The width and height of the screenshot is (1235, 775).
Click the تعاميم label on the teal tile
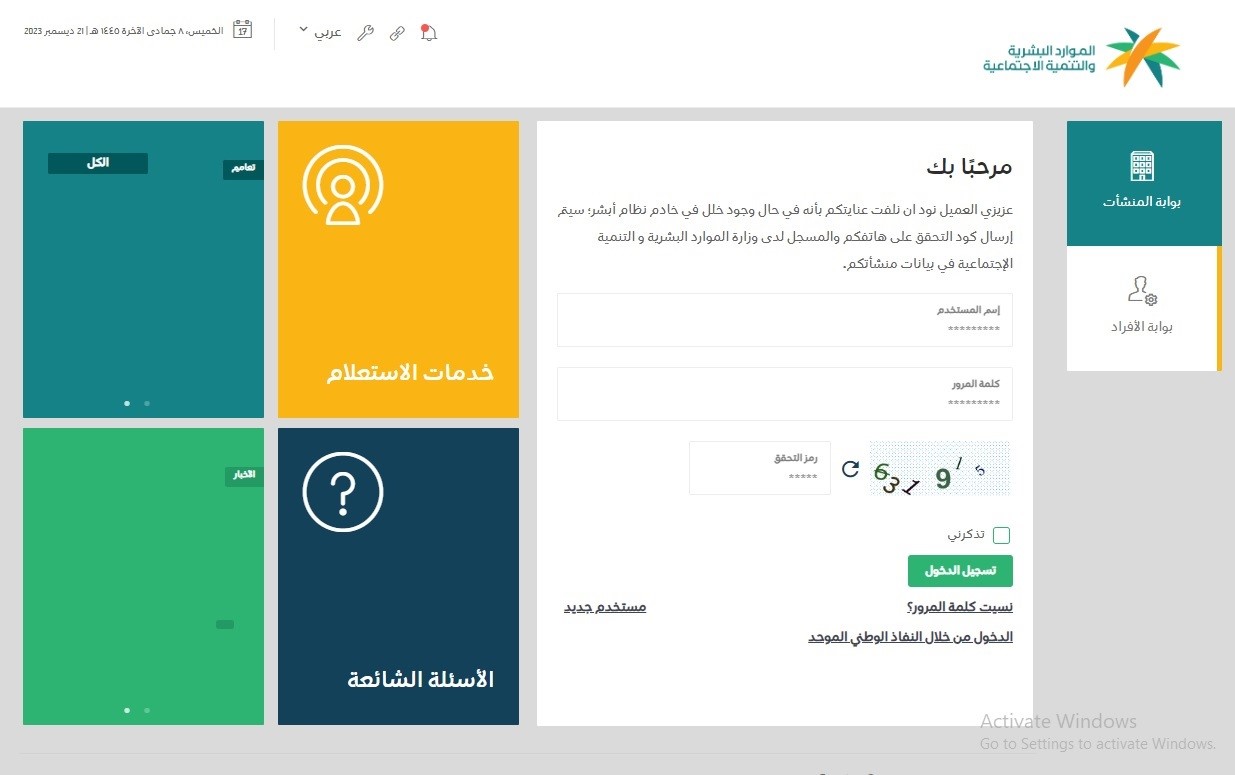point(243,169)
